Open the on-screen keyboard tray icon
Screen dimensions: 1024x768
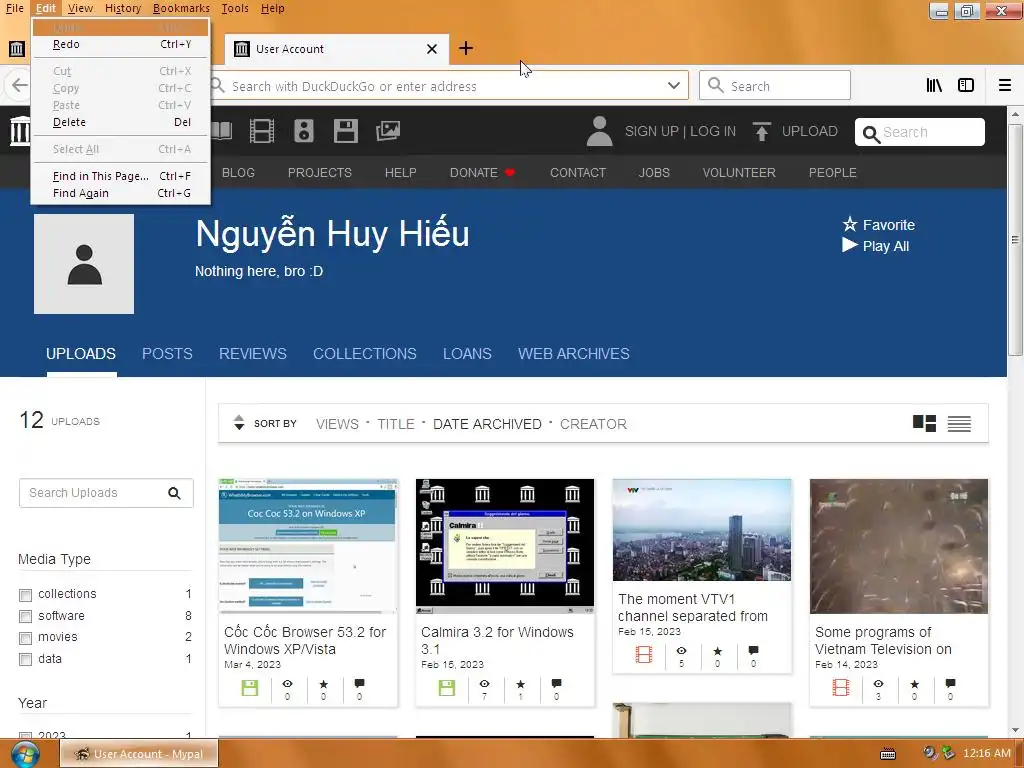pyautogui.click(x=888, y=754)
